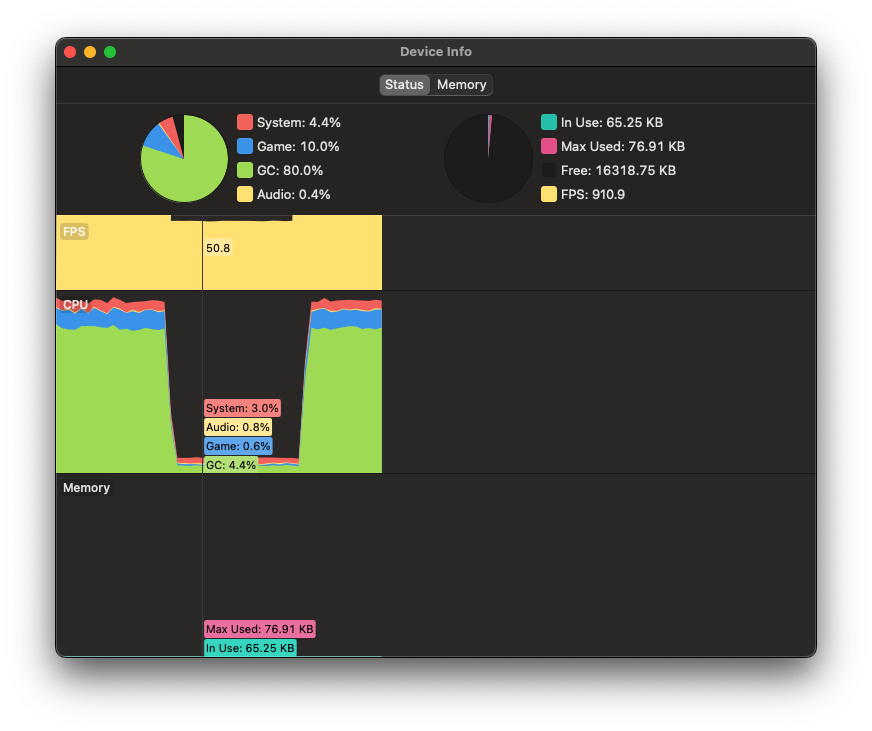Click the blue Game legend swatch
Screen dimensions: 872x731
click(x=245, y=146)
